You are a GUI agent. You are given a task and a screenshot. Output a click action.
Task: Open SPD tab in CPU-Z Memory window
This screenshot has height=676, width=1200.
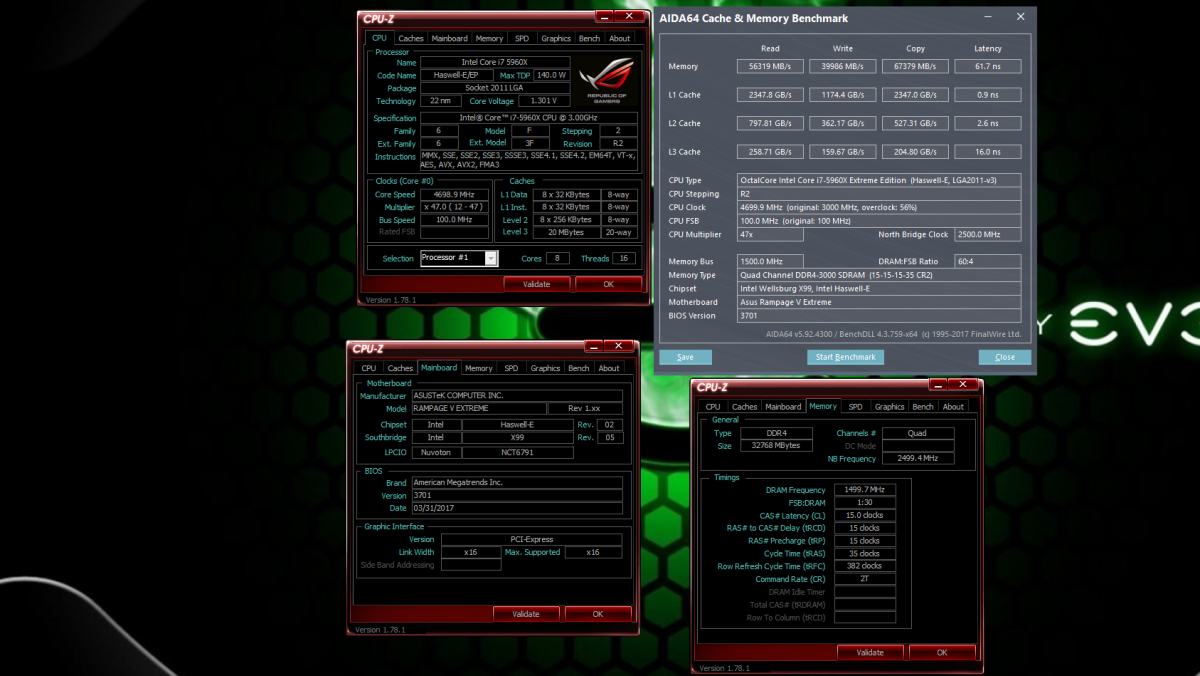(x=855, y=407)
